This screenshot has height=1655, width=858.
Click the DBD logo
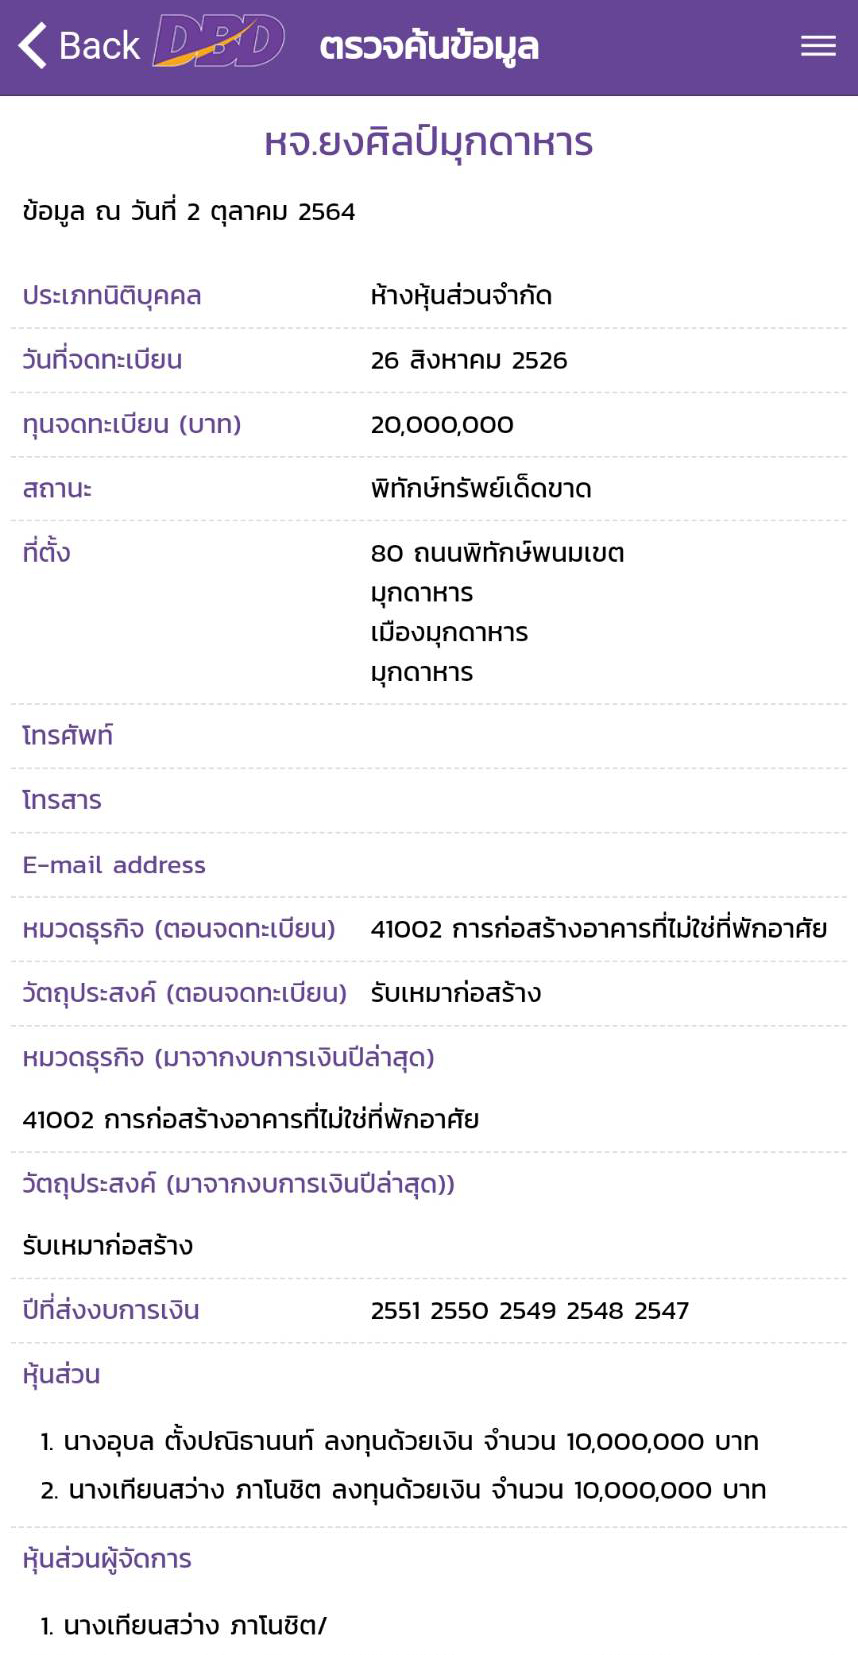point(219,43)
